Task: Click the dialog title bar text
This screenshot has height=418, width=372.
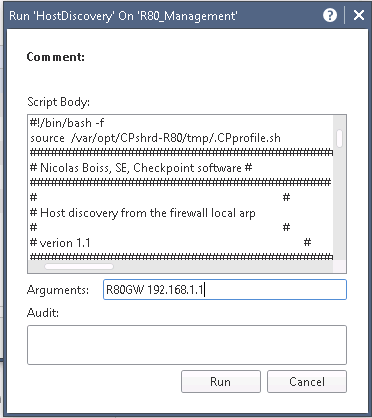Action: 123,16
